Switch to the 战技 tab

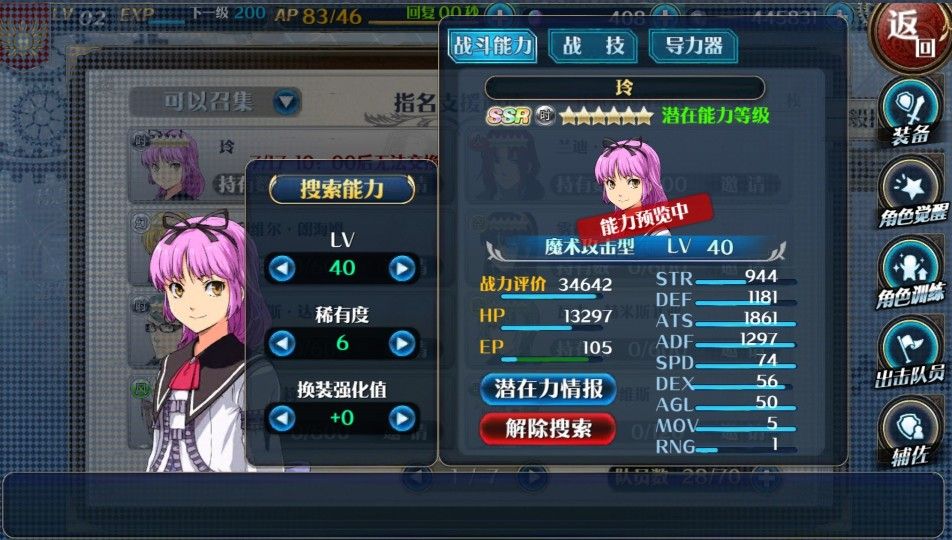pos(593,46)
